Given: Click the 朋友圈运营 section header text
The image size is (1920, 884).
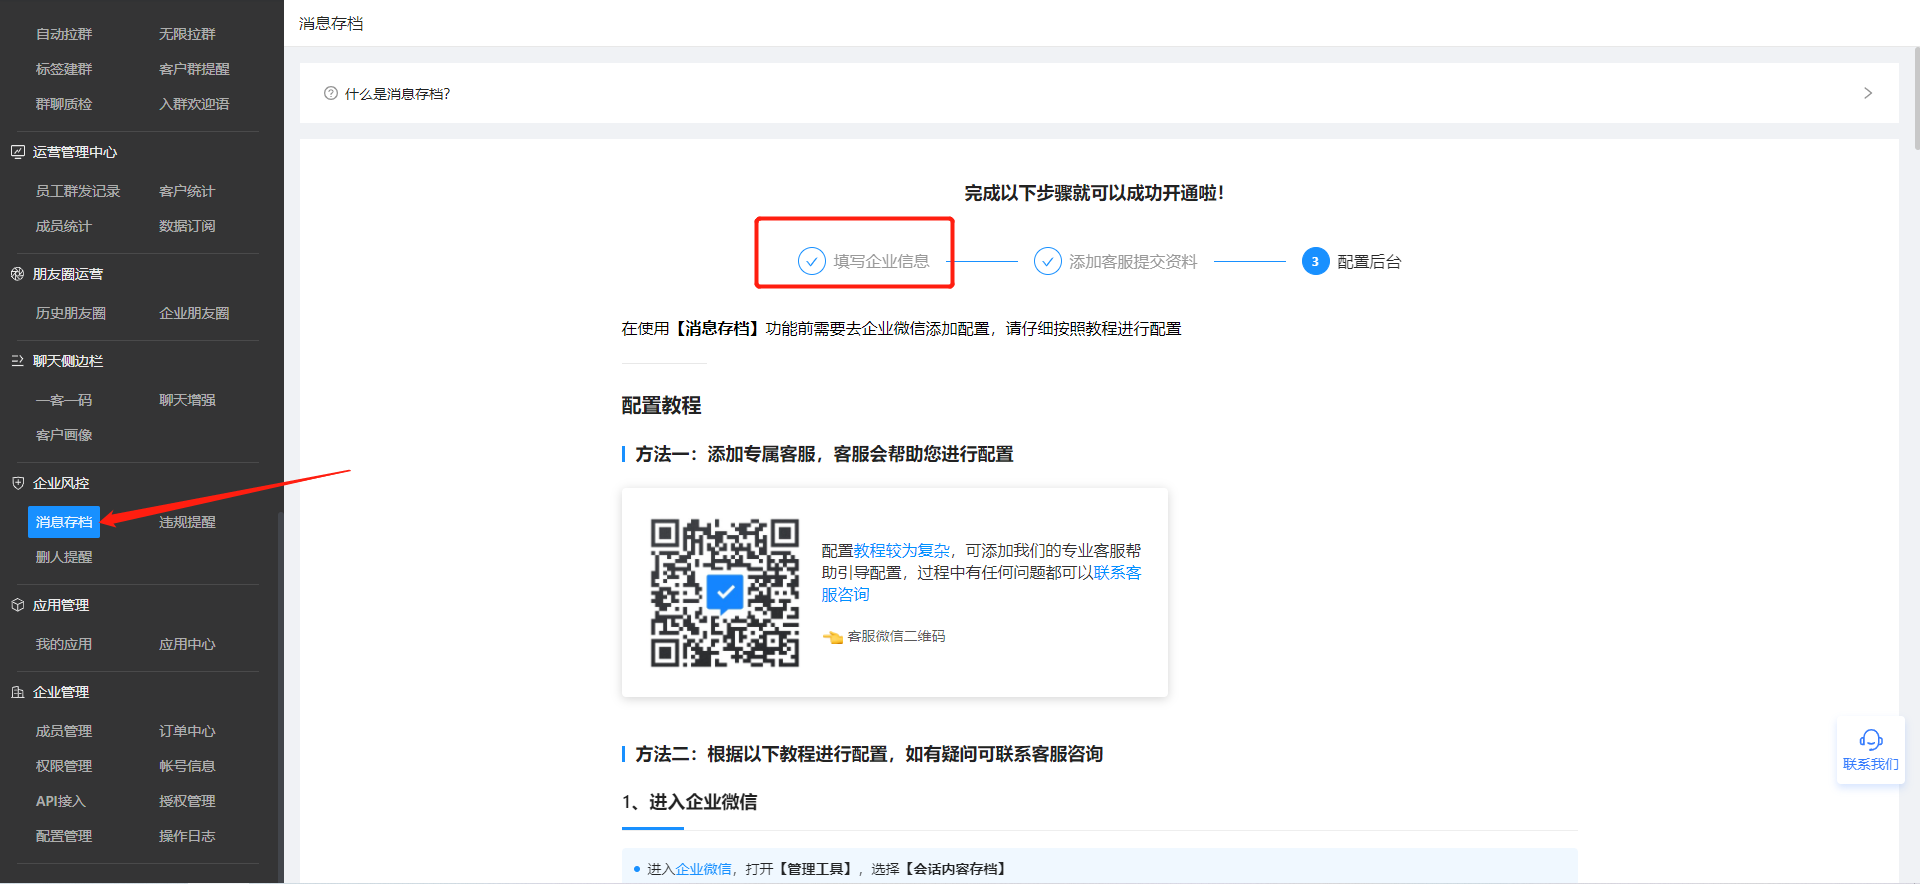Looking at the screenshot, I should [x=68, y=274].
